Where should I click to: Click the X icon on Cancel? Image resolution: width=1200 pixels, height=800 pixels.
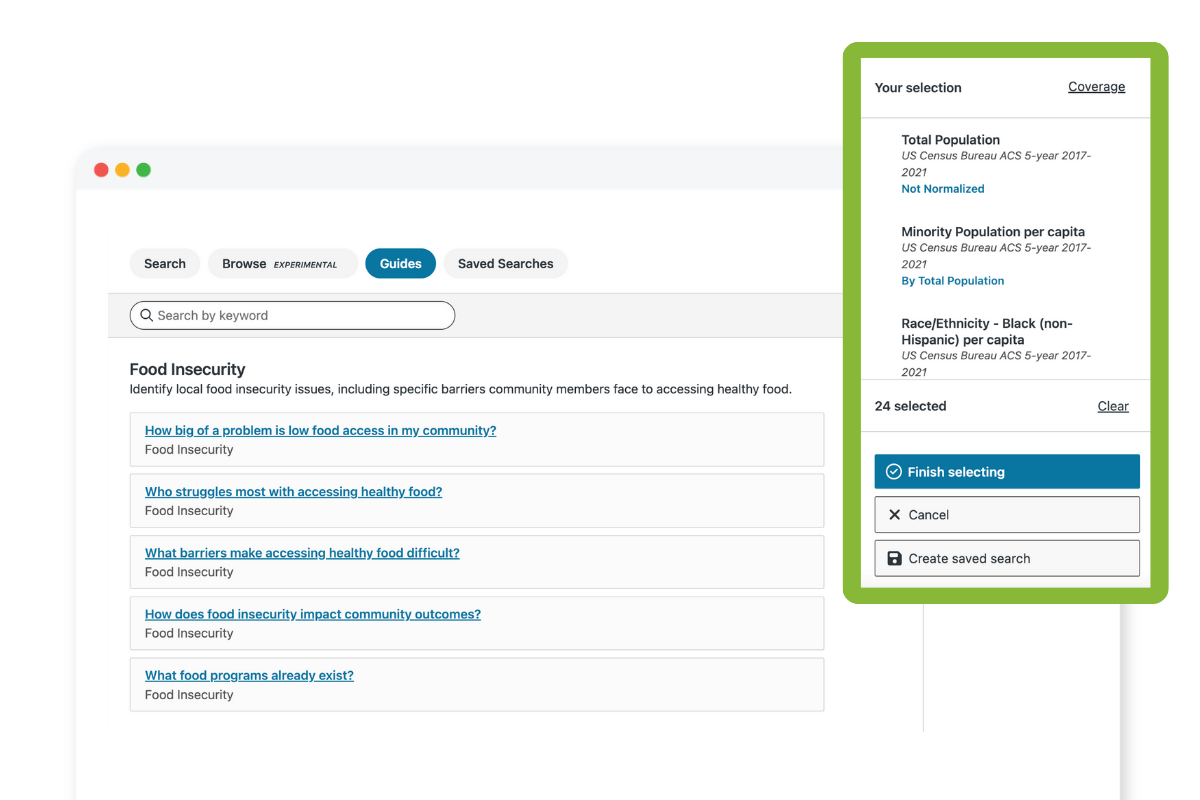tap(894, 515)
